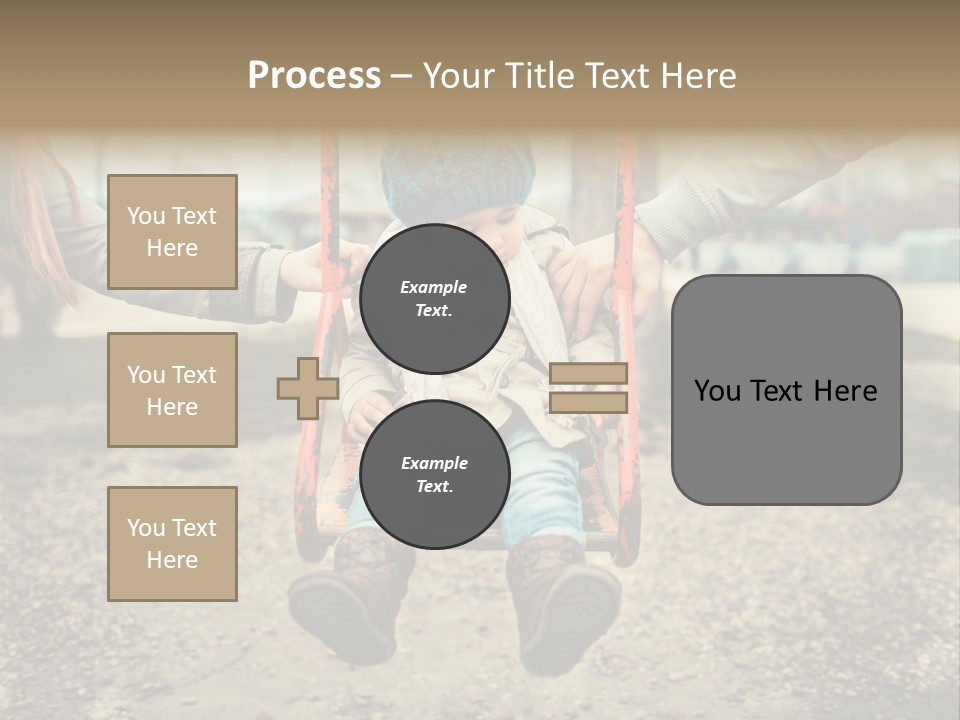Select the large gray rounded 'You Text Here' box

point(787,390)
